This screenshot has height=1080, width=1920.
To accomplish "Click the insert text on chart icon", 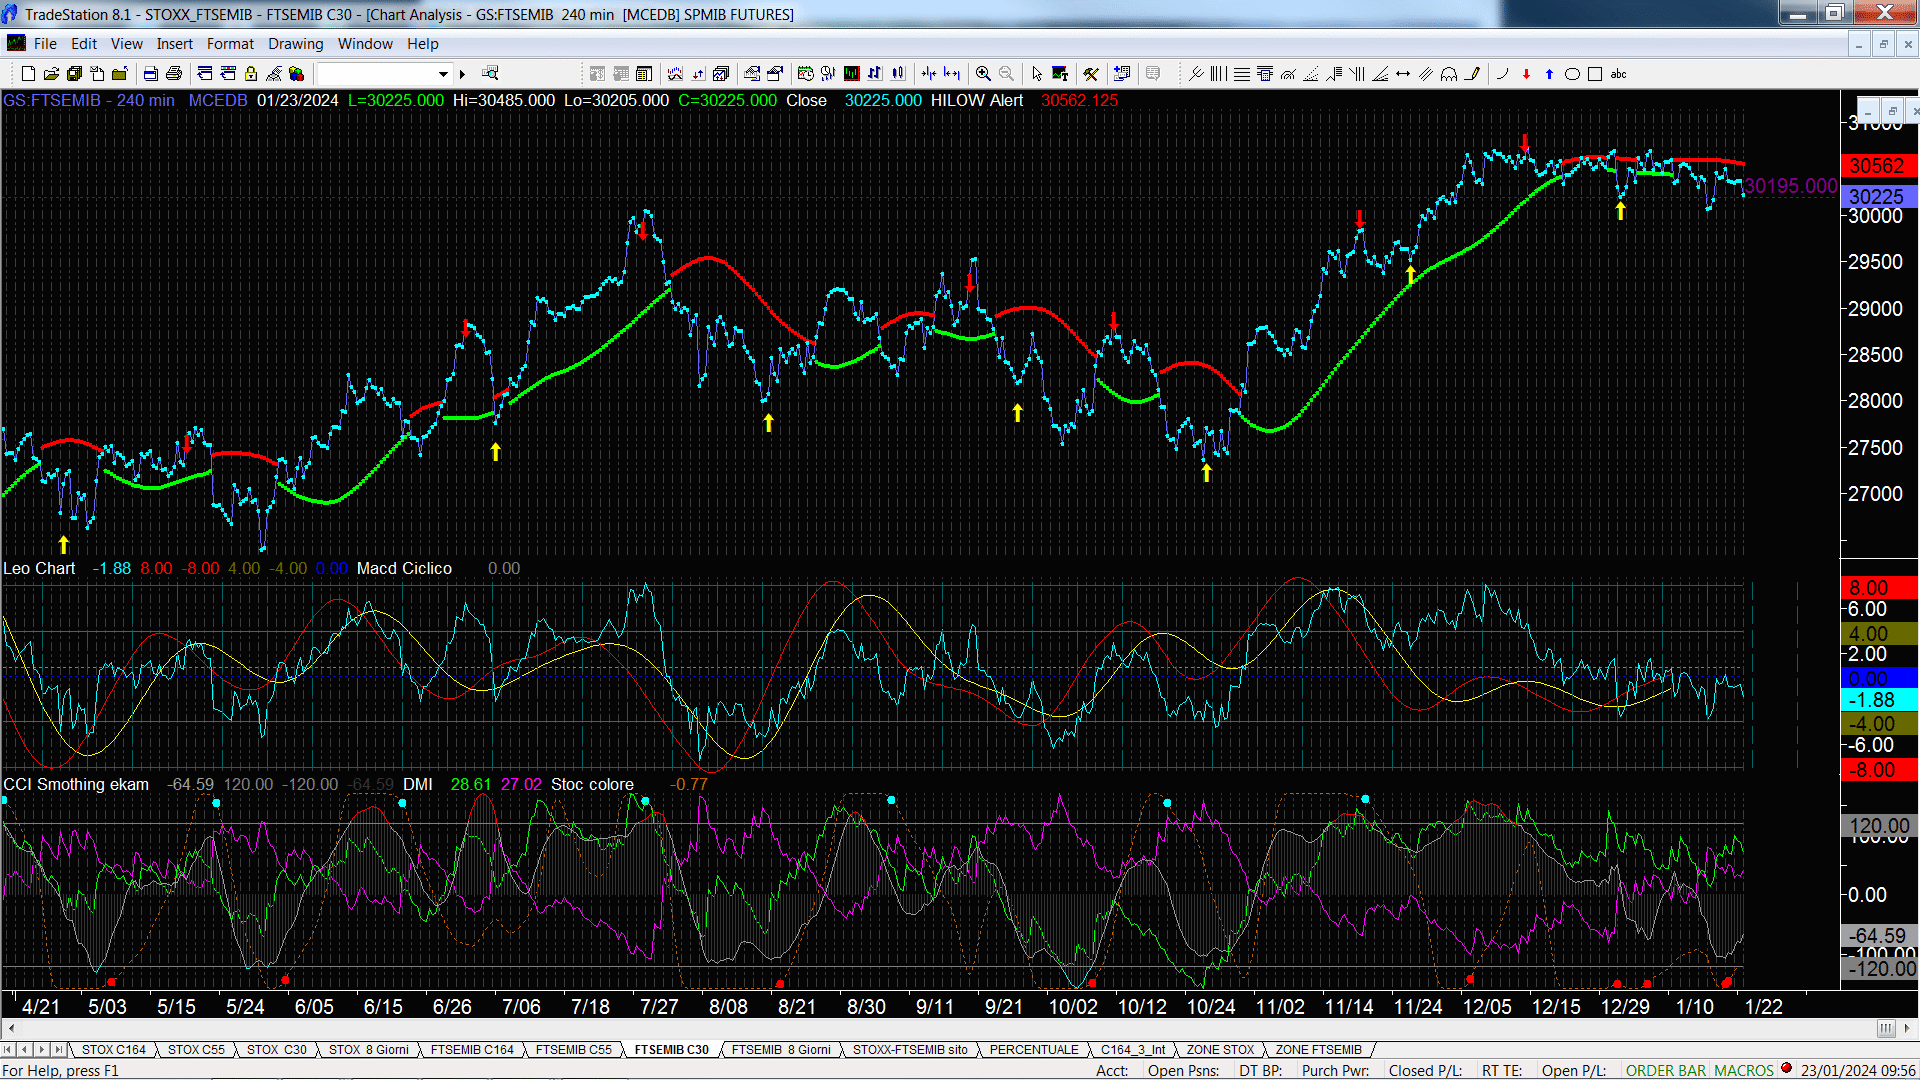I will [1060, 74].
